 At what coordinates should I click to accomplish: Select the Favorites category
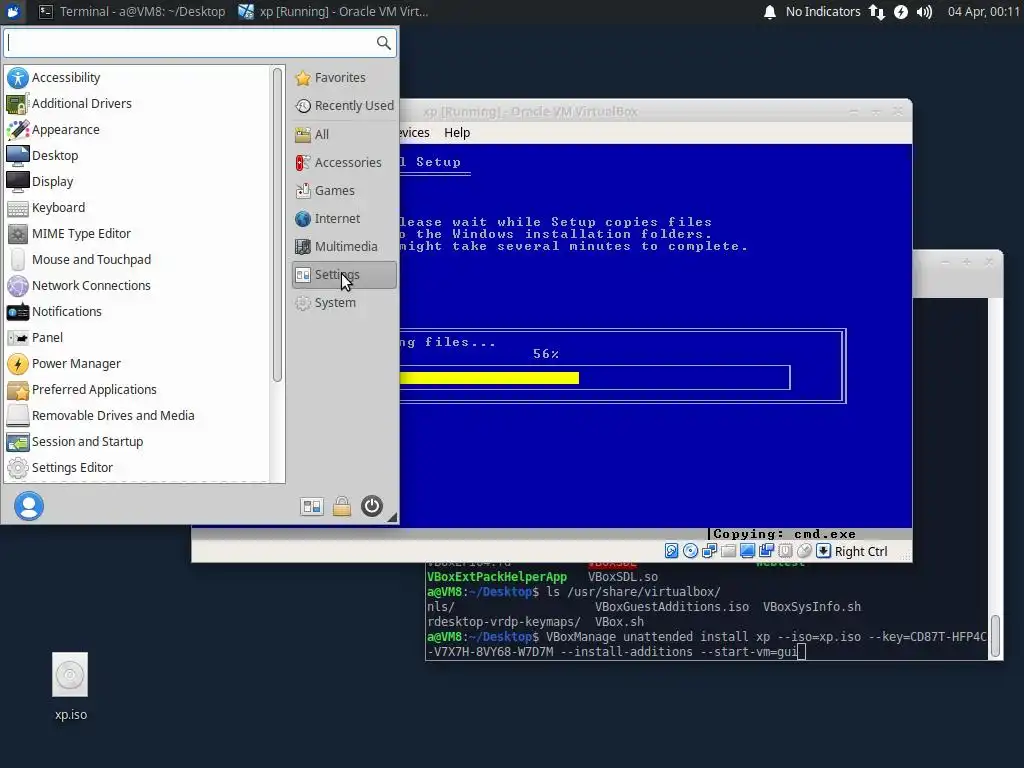click(344, 78)
